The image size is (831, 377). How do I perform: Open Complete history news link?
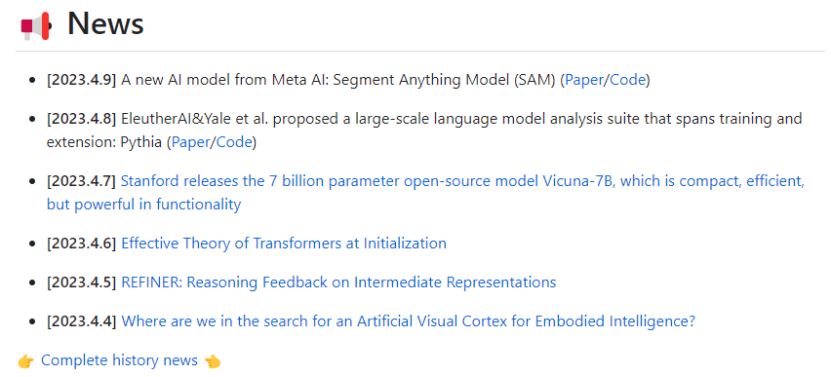[x=119, y=361]
